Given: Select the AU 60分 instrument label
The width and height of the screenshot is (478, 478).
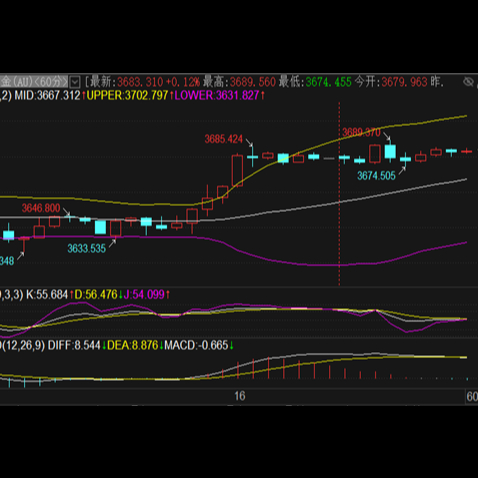Looking at the screenshot, I should pyautogui.click(x=34, y=82).
